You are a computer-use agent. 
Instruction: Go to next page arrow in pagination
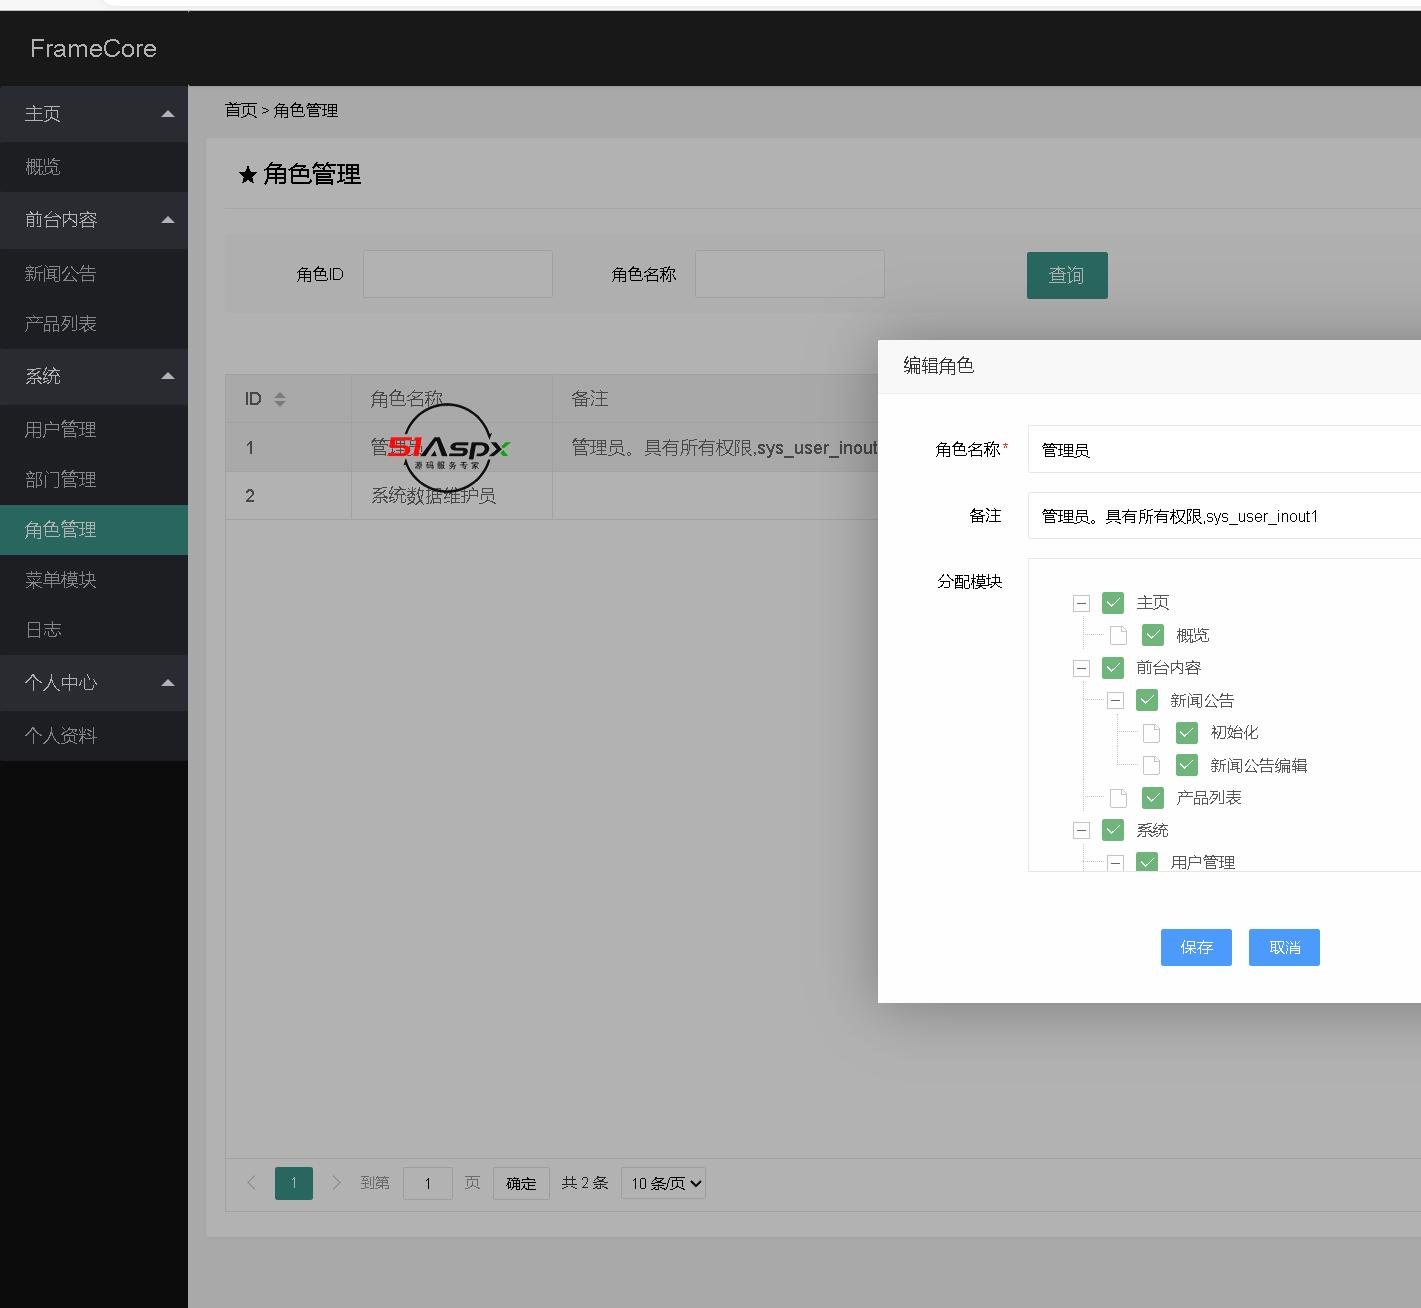click(x=337, y=1183)
